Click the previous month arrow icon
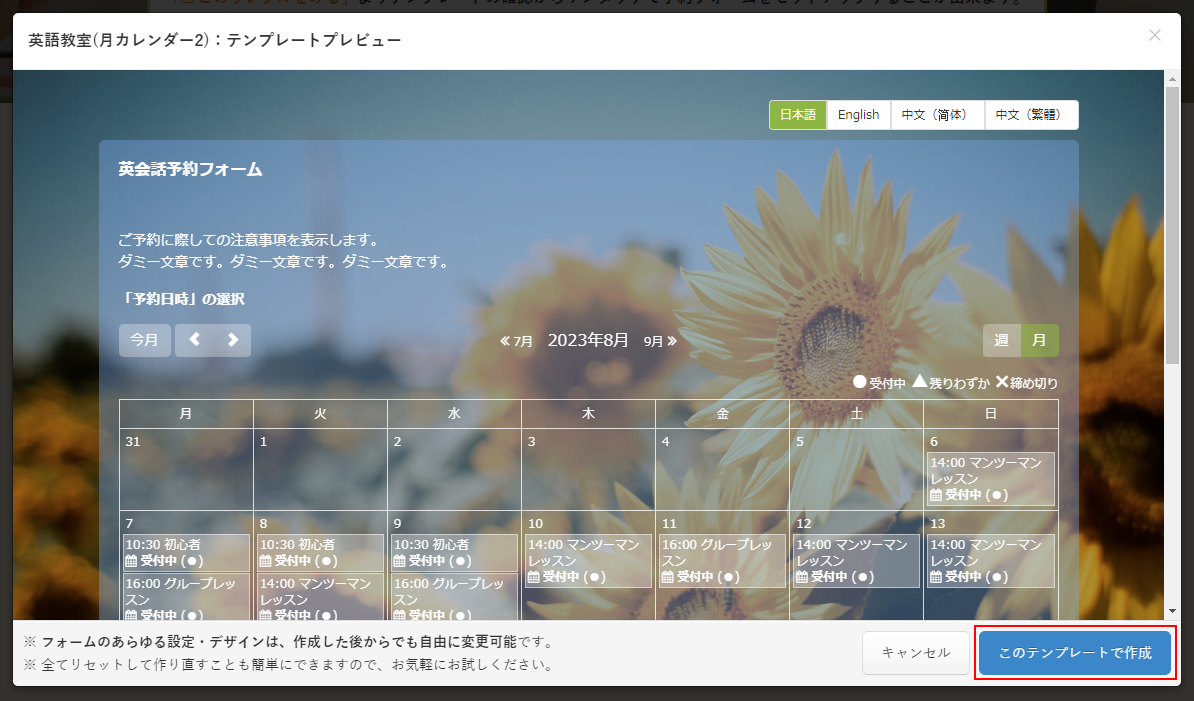The height and width of the screenshot is (701, 1194). click(x=194, y=340)
